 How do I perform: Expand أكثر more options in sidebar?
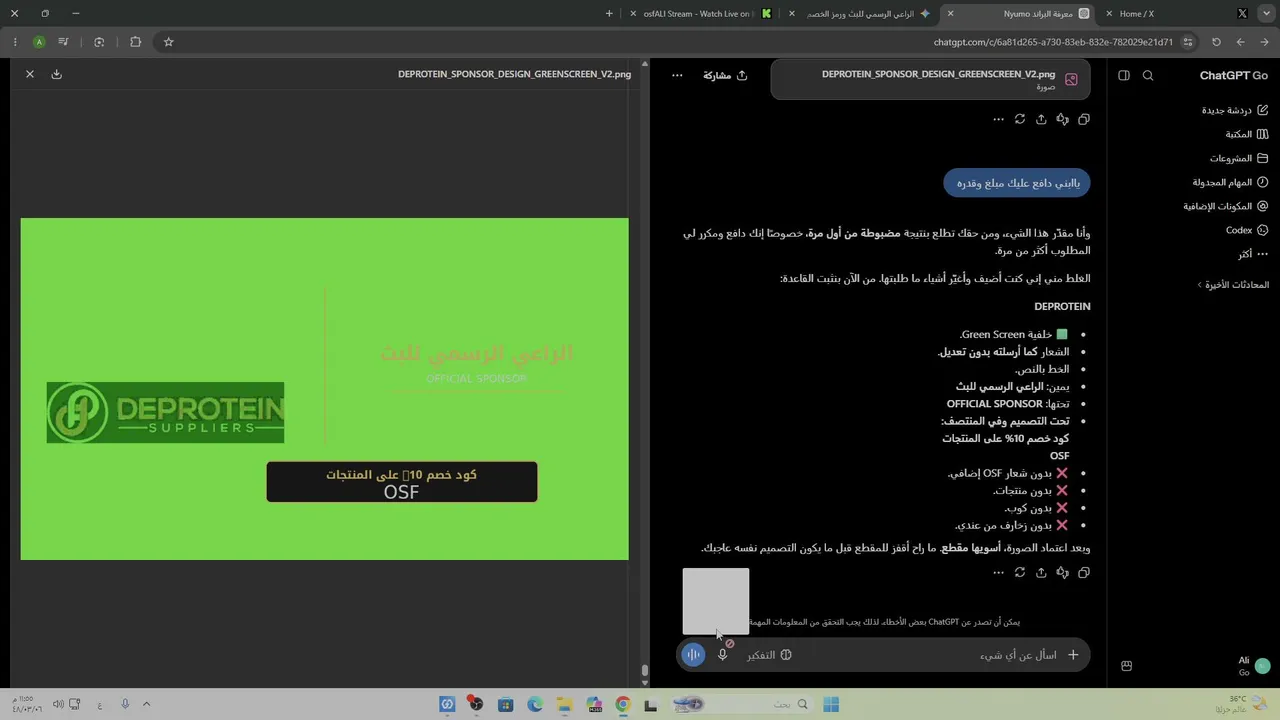[x=1252, y=254]
